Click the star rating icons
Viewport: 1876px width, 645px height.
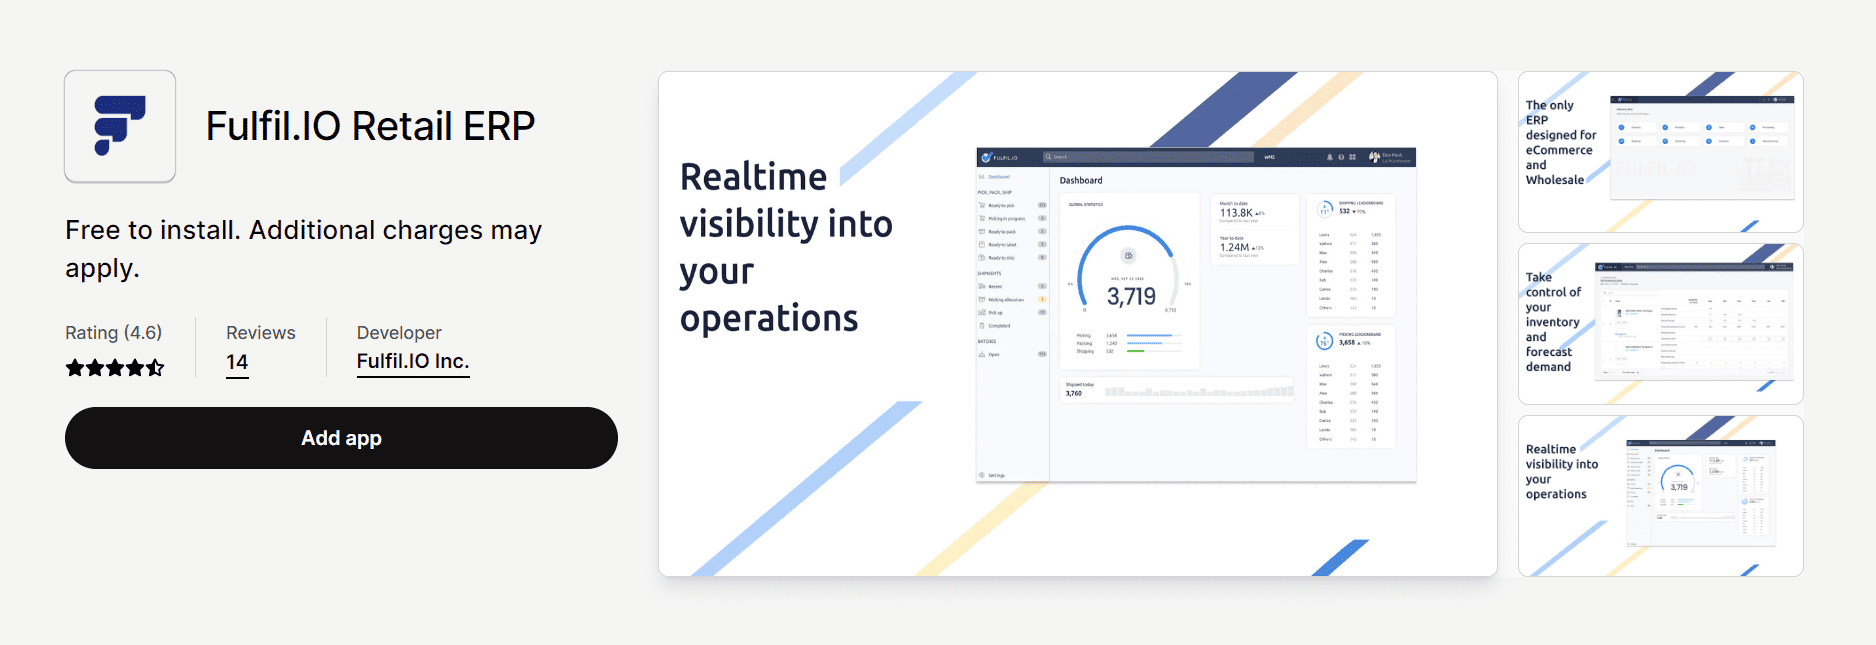point(115,368)
